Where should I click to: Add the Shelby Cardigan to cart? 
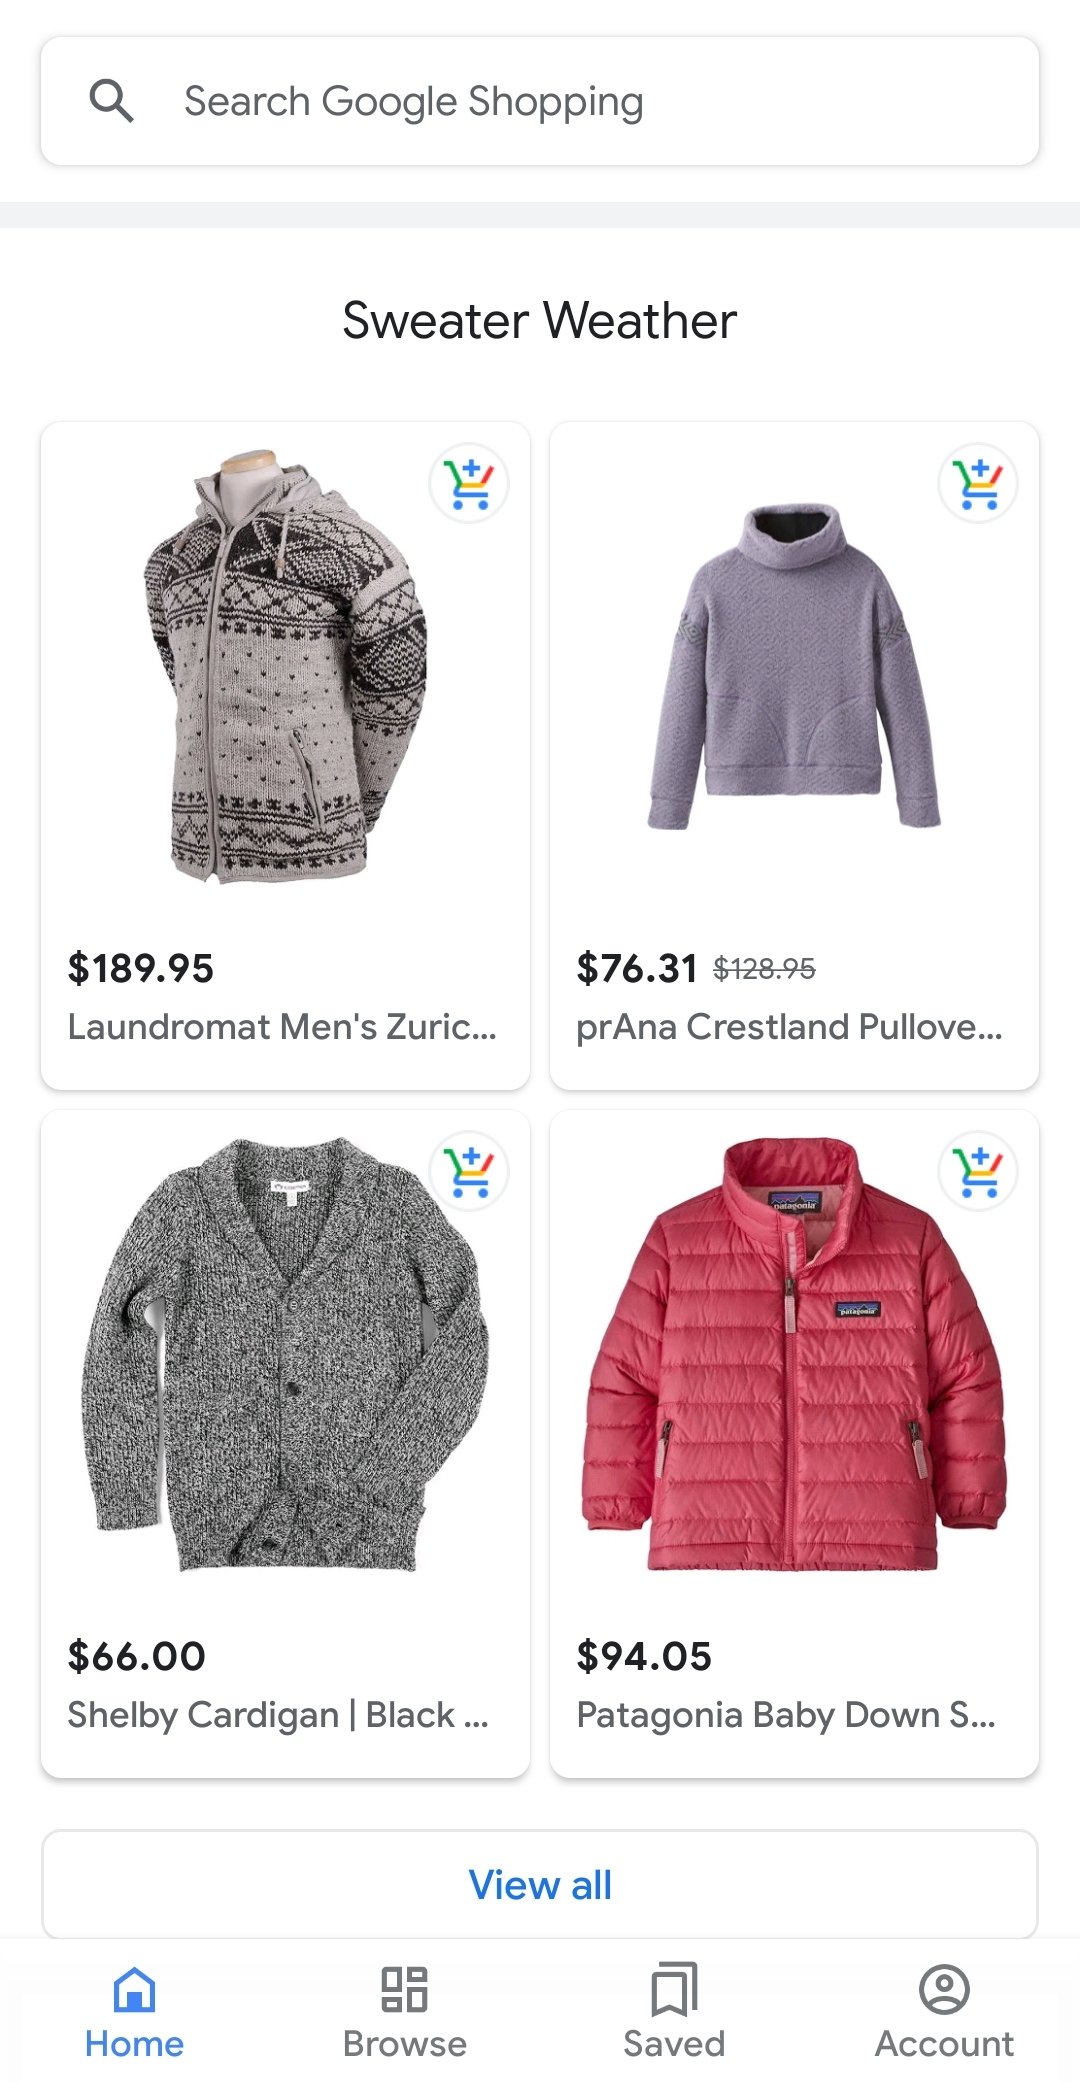[469, 1171]
